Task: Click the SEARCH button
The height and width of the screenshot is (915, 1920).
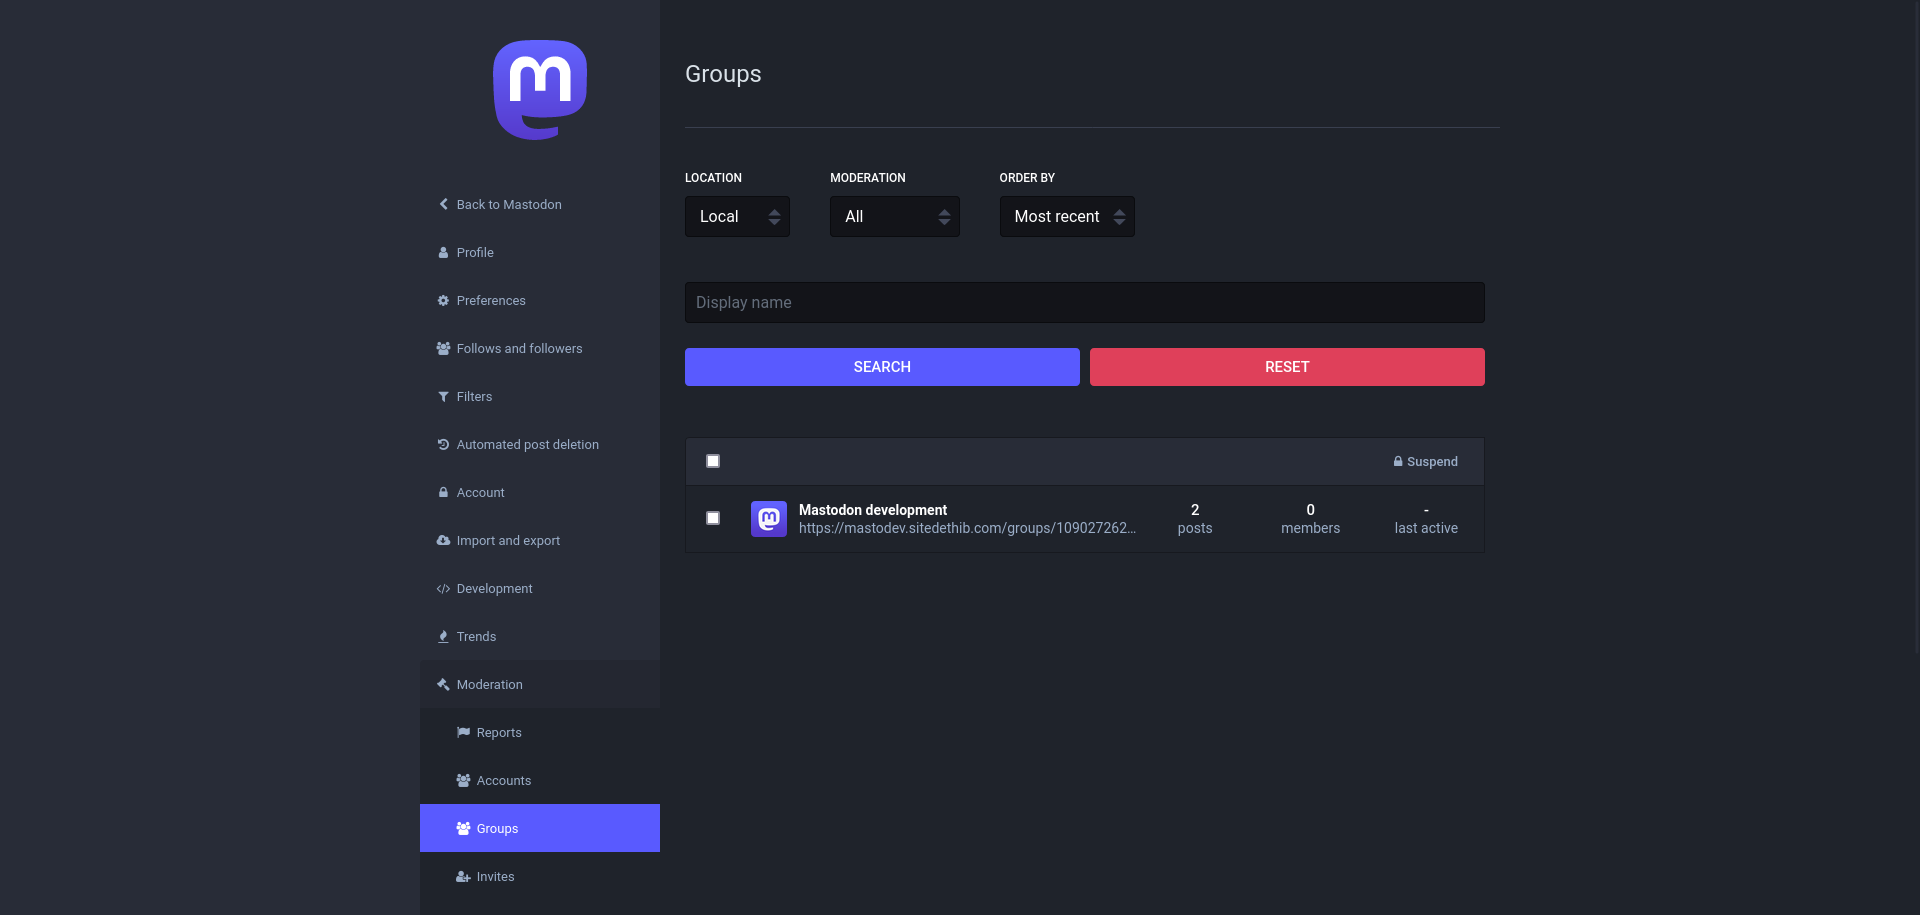Action: pyautogui.click(x=882, y=367)
